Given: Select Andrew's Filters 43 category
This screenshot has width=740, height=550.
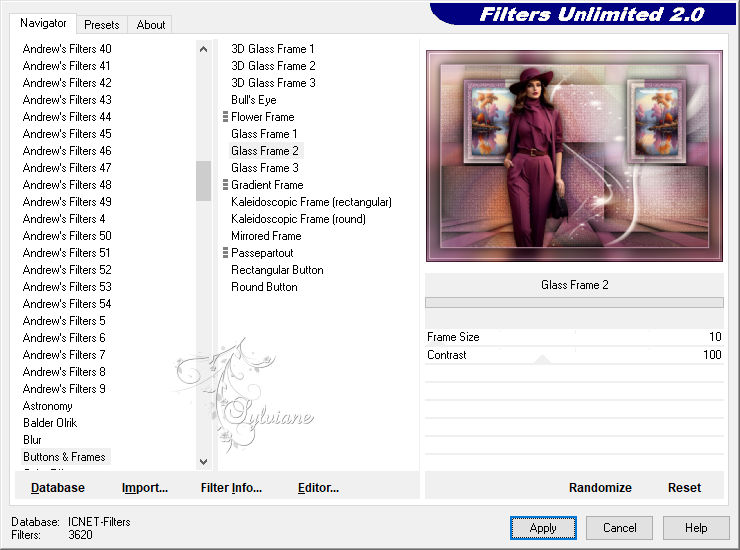Looking at the screenshot, I should pyautogui.click(x=67, y=100).
